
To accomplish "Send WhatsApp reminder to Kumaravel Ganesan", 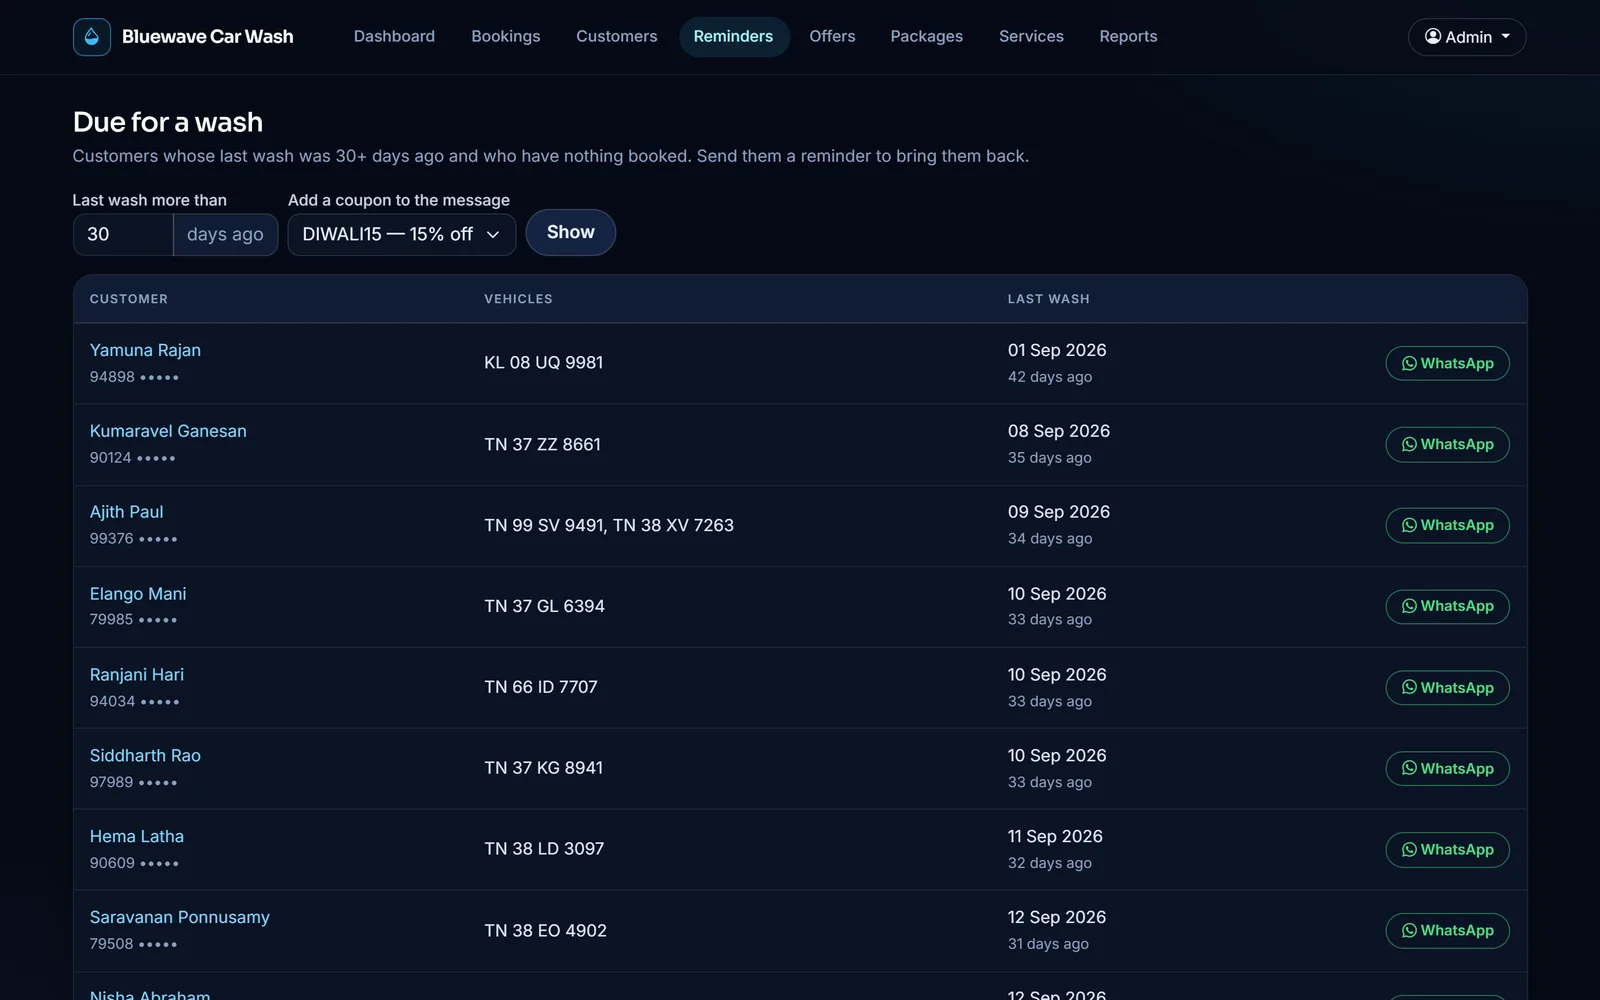I will pyautogui.click(x=1447, y=444).
